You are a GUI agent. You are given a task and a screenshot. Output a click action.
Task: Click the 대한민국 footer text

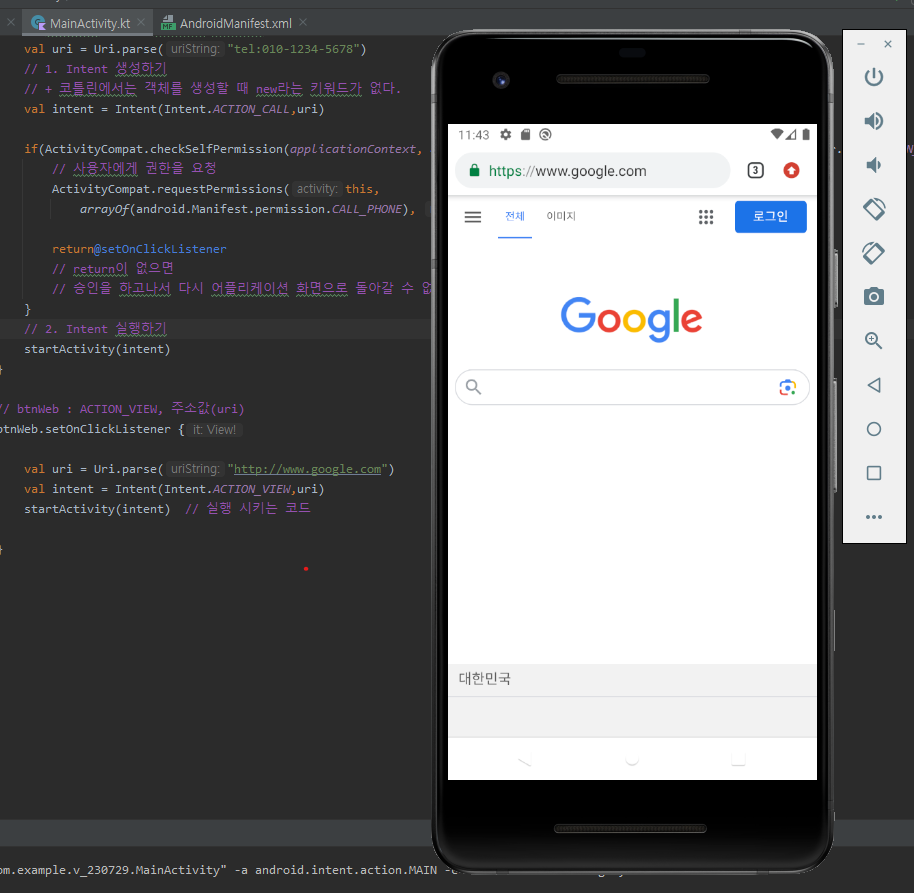(484, 678)
